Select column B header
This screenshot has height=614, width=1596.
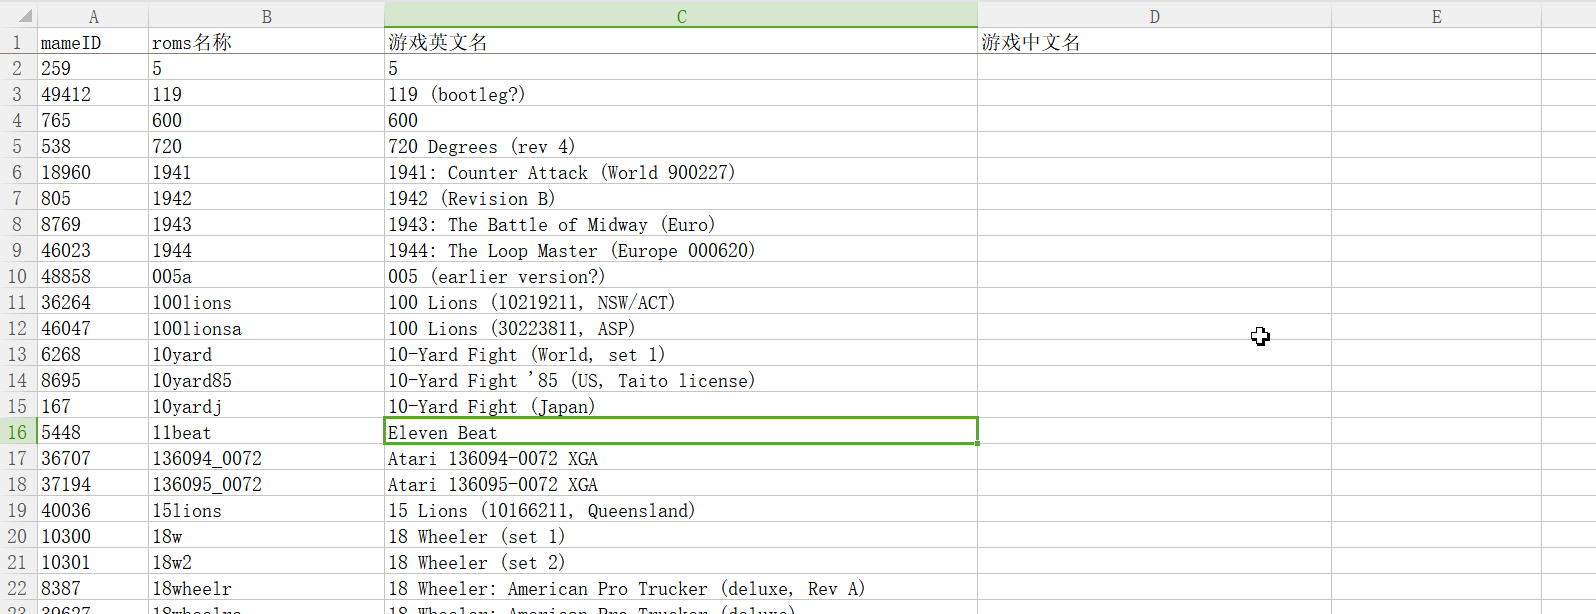(x=266, y=16)
